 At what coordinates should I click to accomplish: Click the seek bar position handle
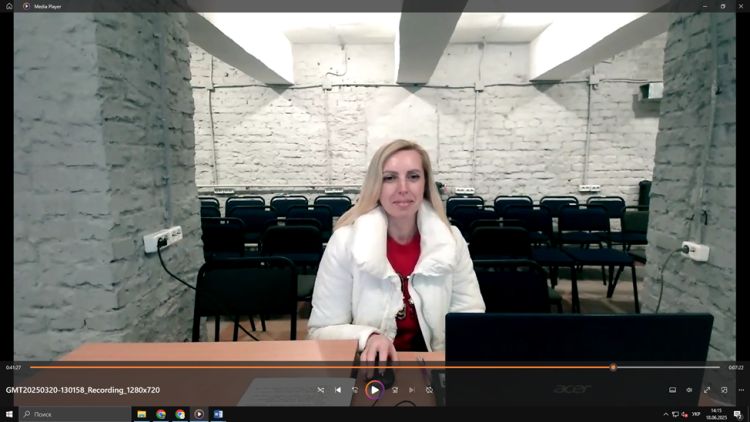[x=613, y=368]
